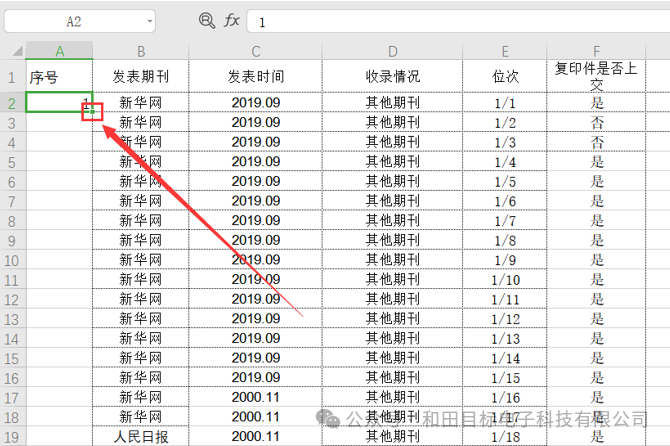Image resolution: width=670 pixels, height=446 pixels.
Task: Click the 收录情况 header cell
Action: click(x=392, y=77)
